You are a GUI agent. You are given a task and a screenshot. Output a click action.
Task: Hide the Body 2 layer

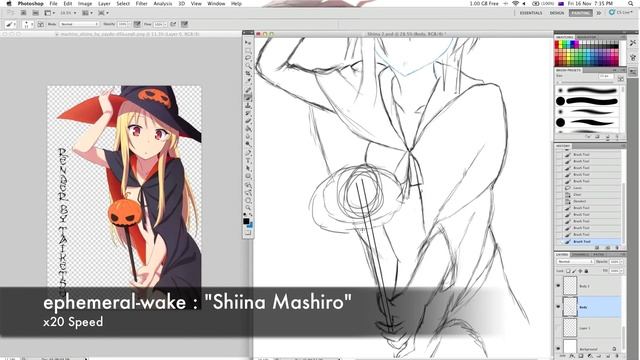[558, 286]
